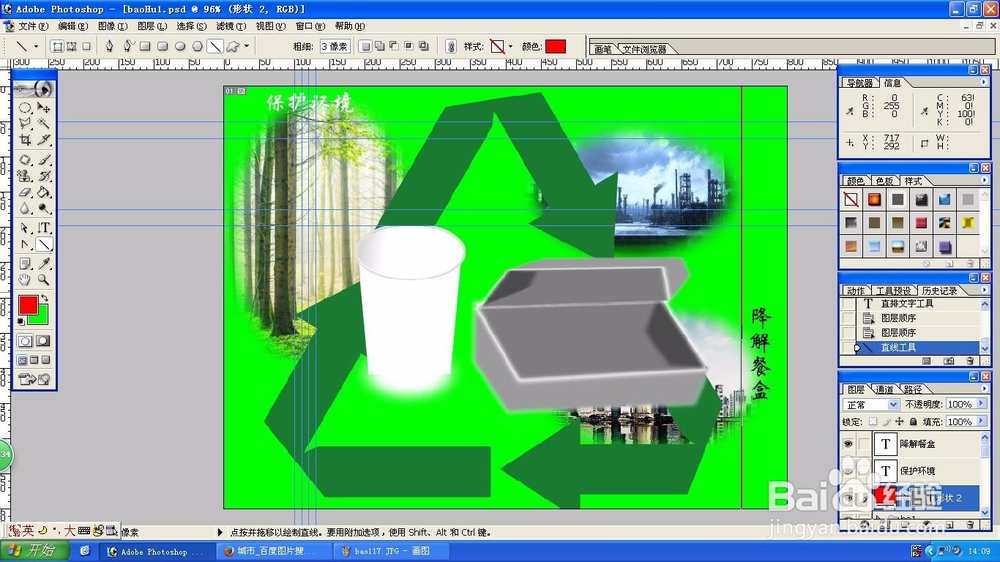Select the Dodge tool
This screenshot has width=1000, height=562.
pyautogui.click(x=43, y=207)
